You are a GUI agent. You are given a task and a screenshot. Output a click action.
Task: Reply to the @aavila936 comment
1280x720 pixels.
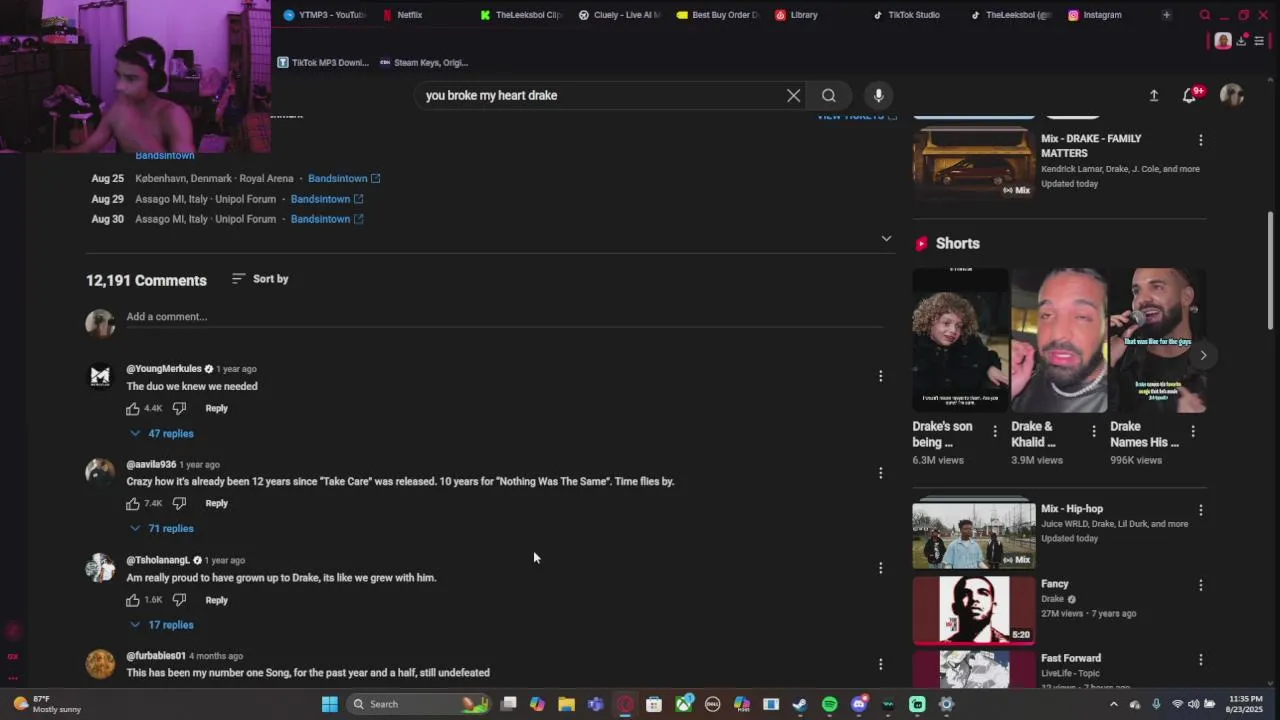point(216,503)
